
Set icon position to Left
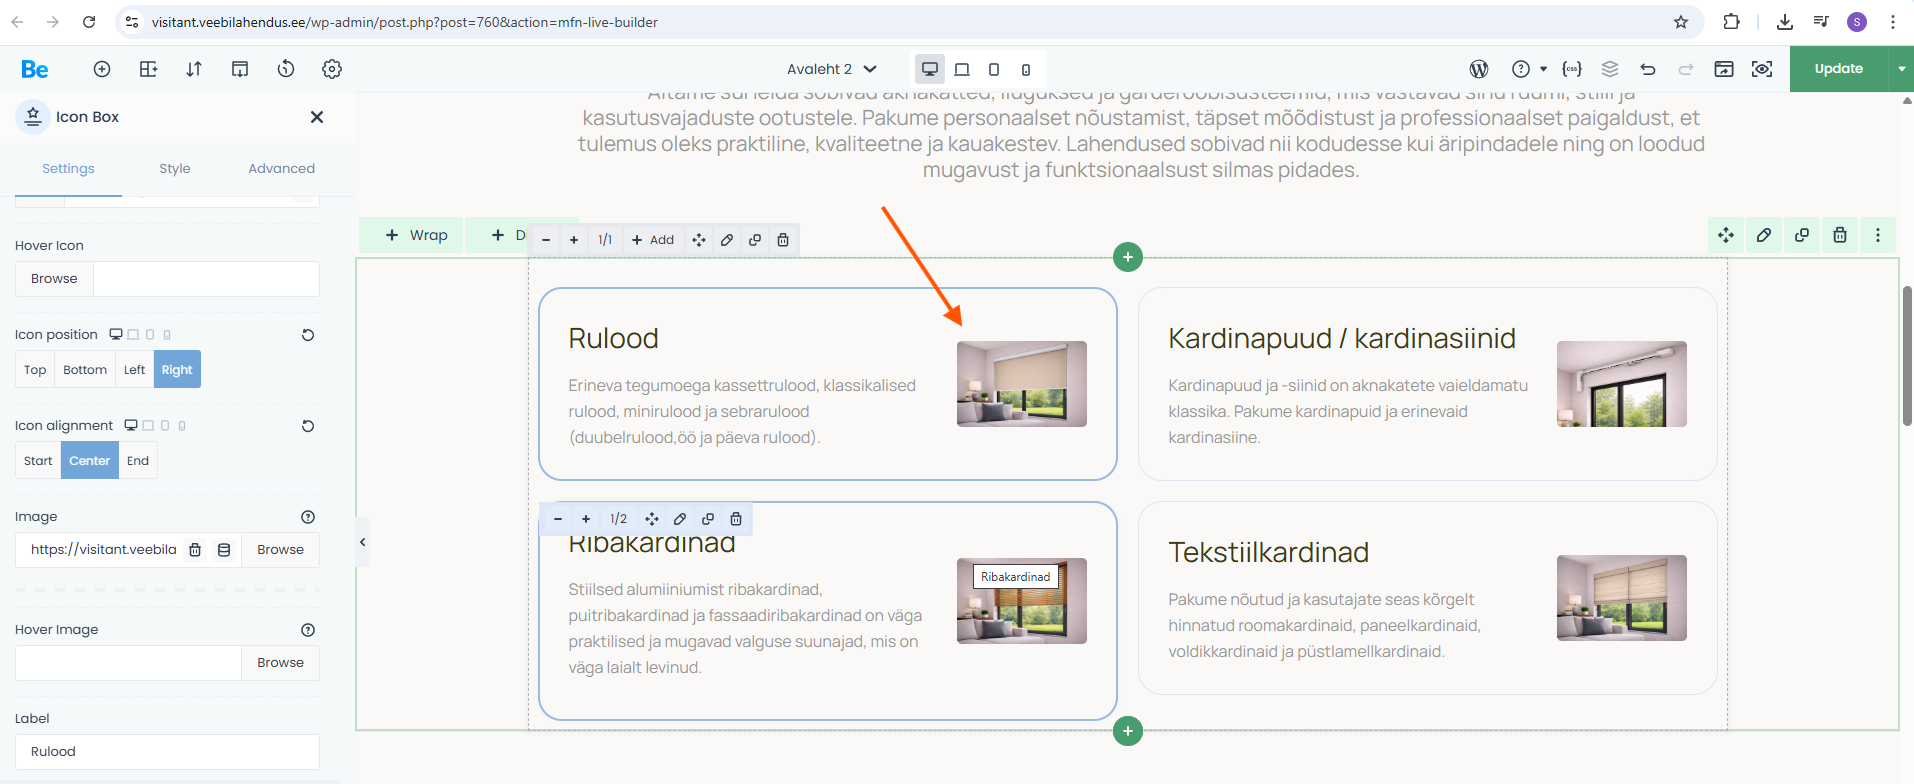coord(134,370)
